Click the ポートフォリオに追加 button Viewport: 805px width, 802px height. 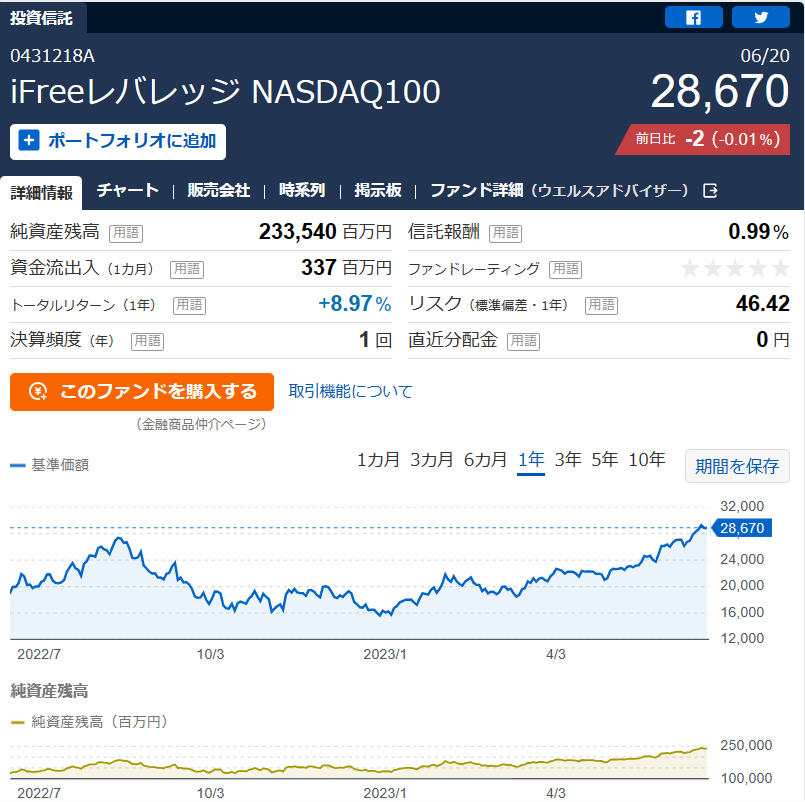(x=118, y=142)
